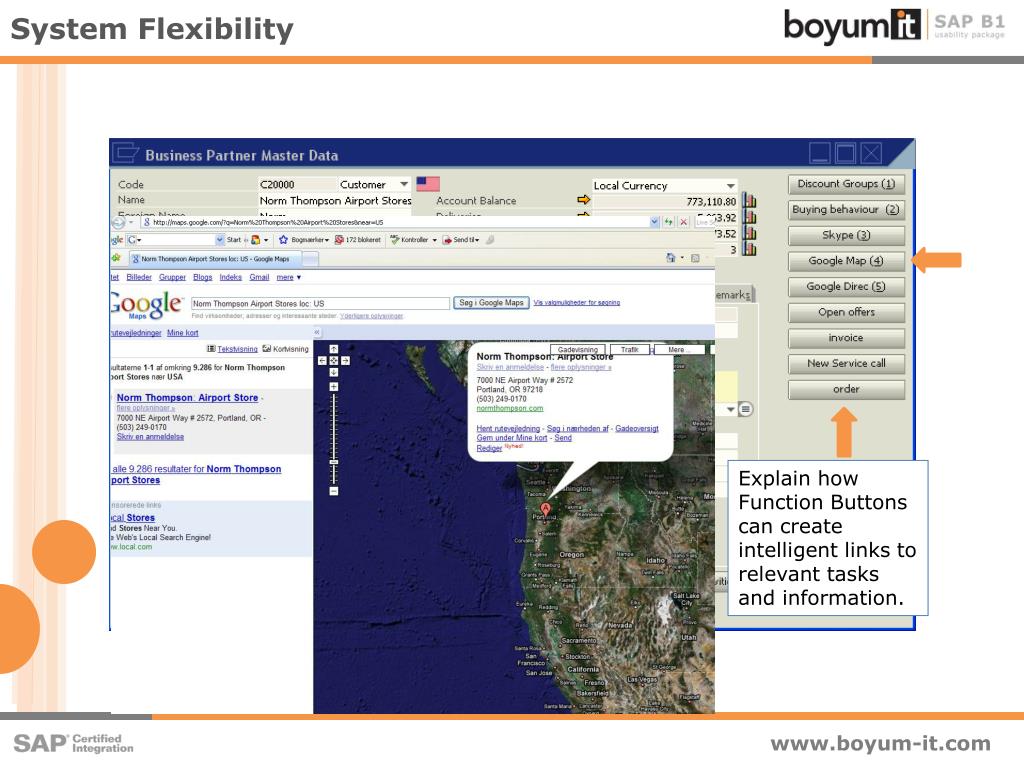Open the Grupper link in Google bar
This screenshot has height=768, width=1024.
[x=172, y=277]
